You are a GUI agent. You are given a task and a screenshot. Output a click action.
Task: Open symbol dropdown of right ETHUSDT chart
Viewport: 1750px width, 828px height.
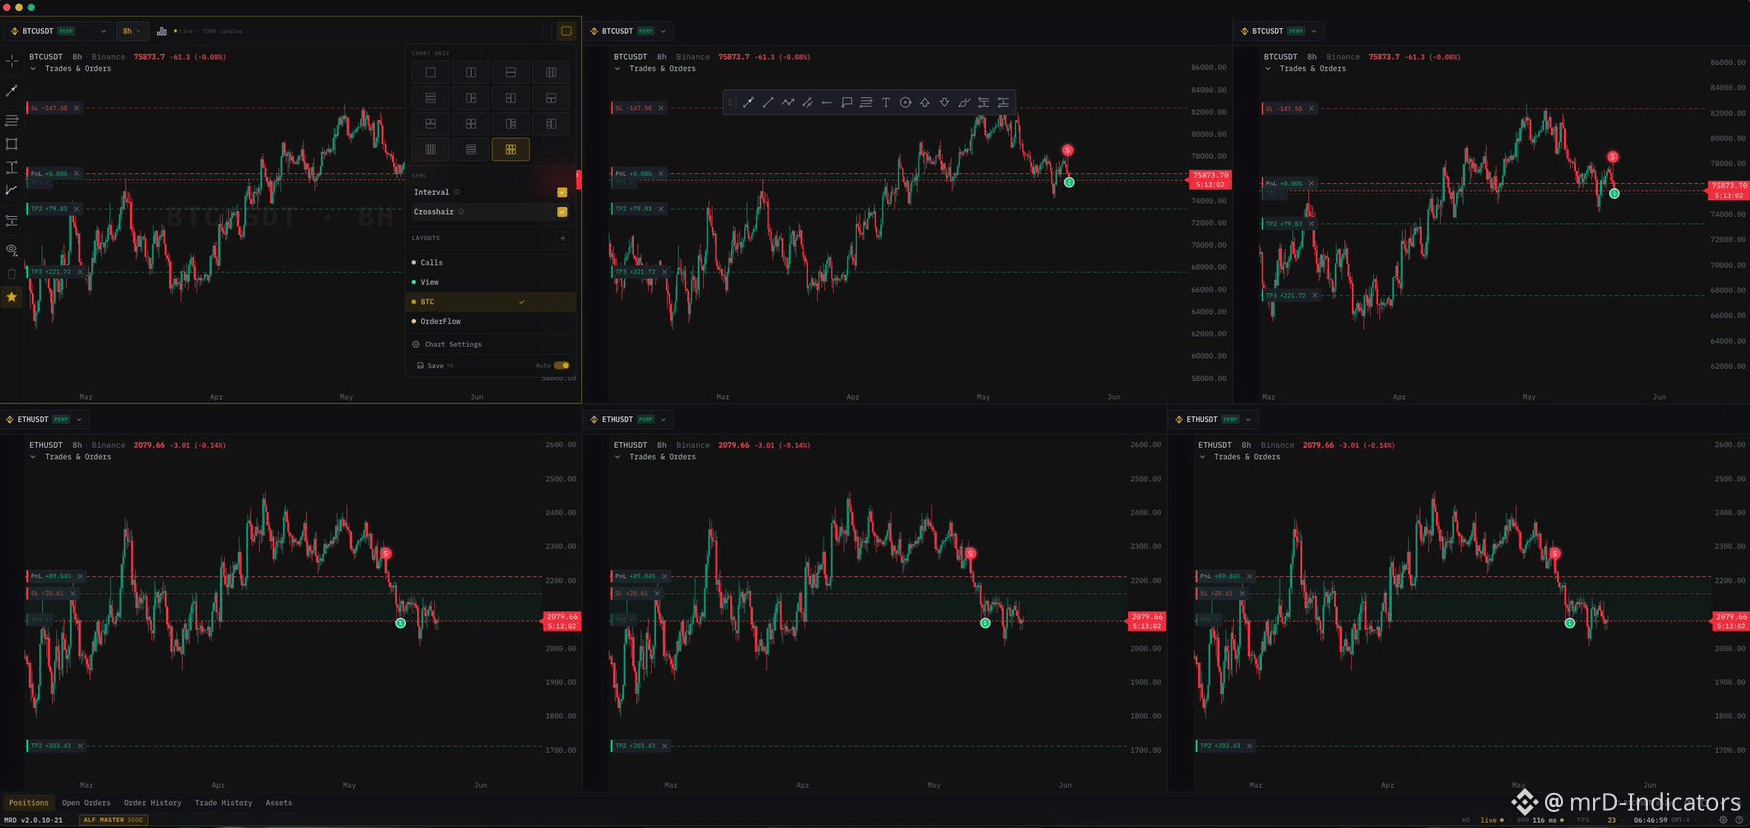tap(1215, 420)
